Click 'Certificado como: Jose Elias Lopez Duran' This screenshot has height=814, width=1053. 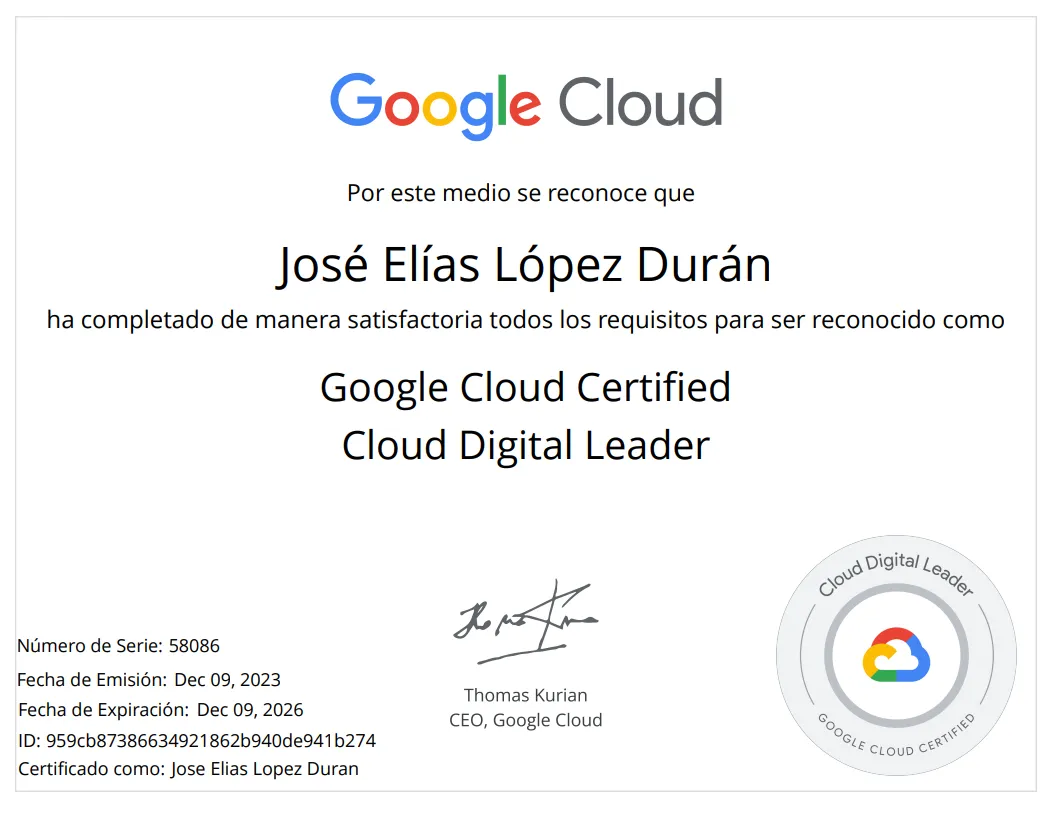click(x=188, y=769)
